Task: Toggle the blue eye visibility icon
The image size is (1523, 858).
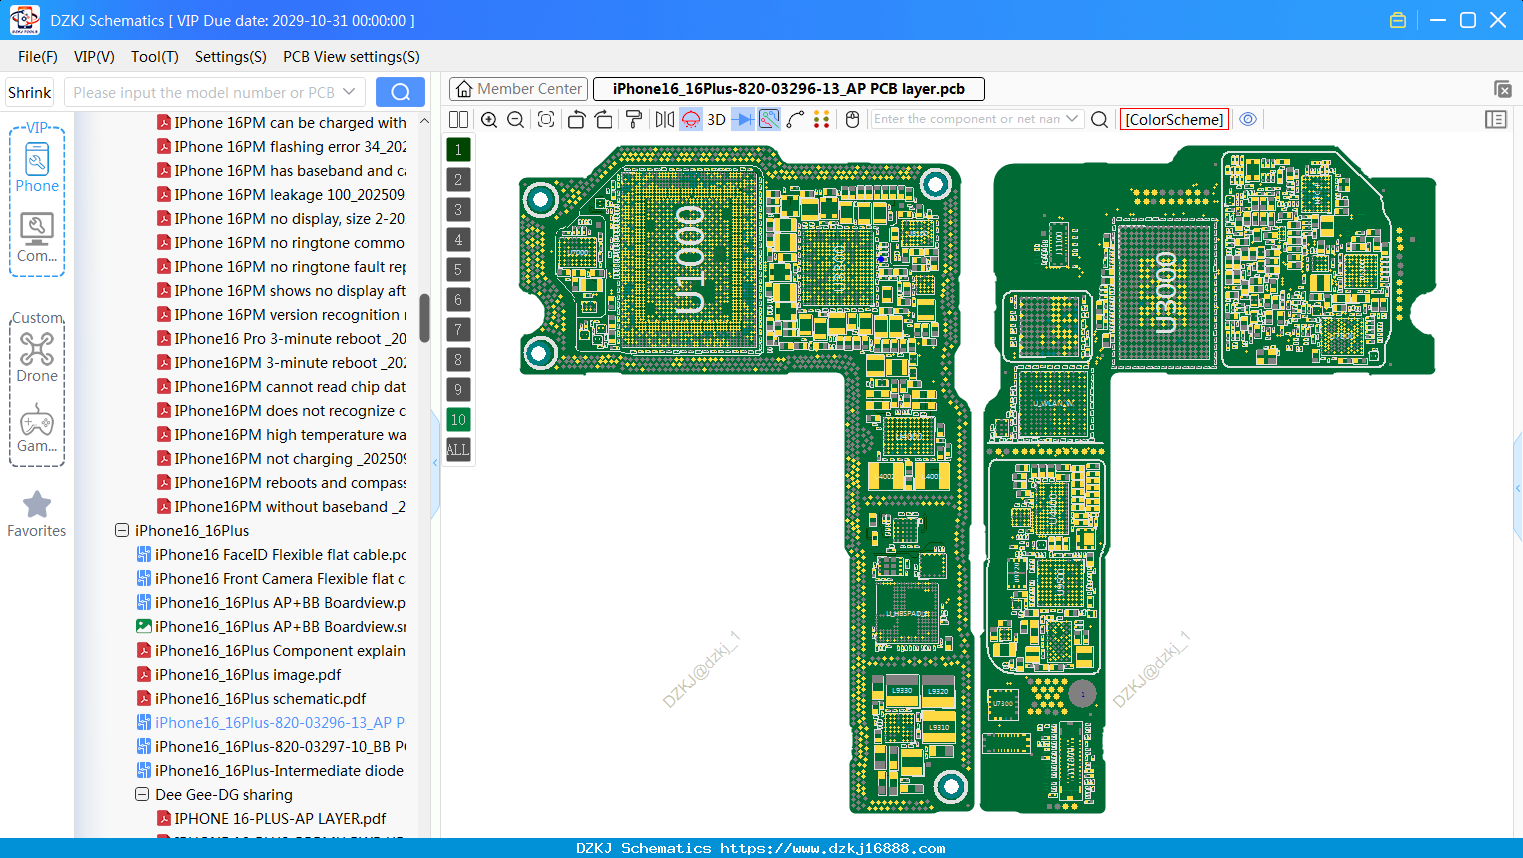Action: (1248, 119)
